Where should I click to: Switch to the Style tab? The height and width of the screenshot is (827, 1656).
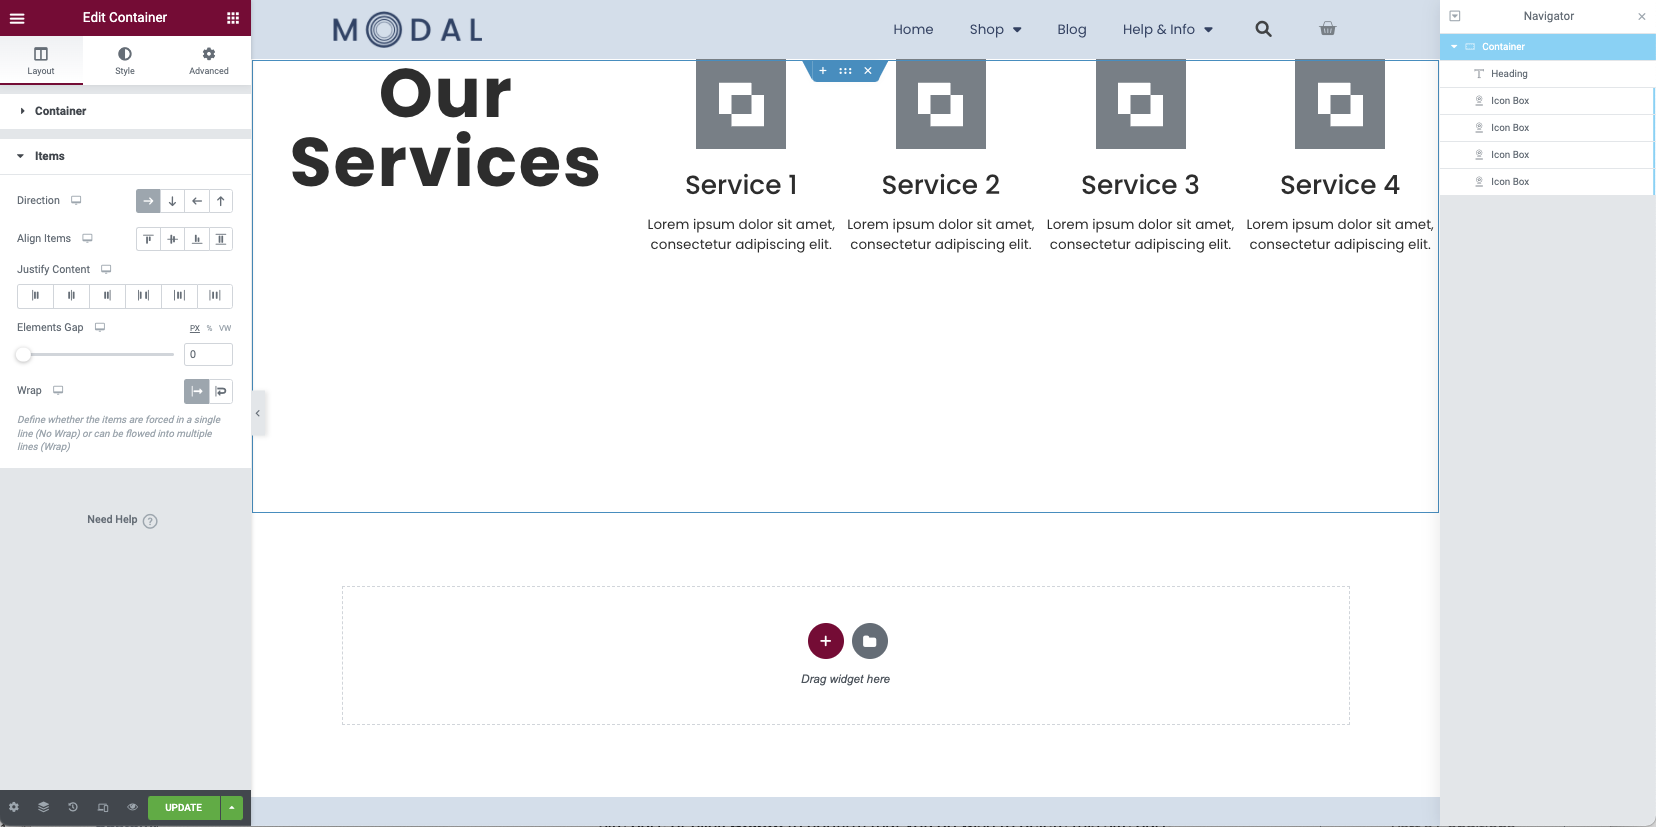tap(125, 60)
